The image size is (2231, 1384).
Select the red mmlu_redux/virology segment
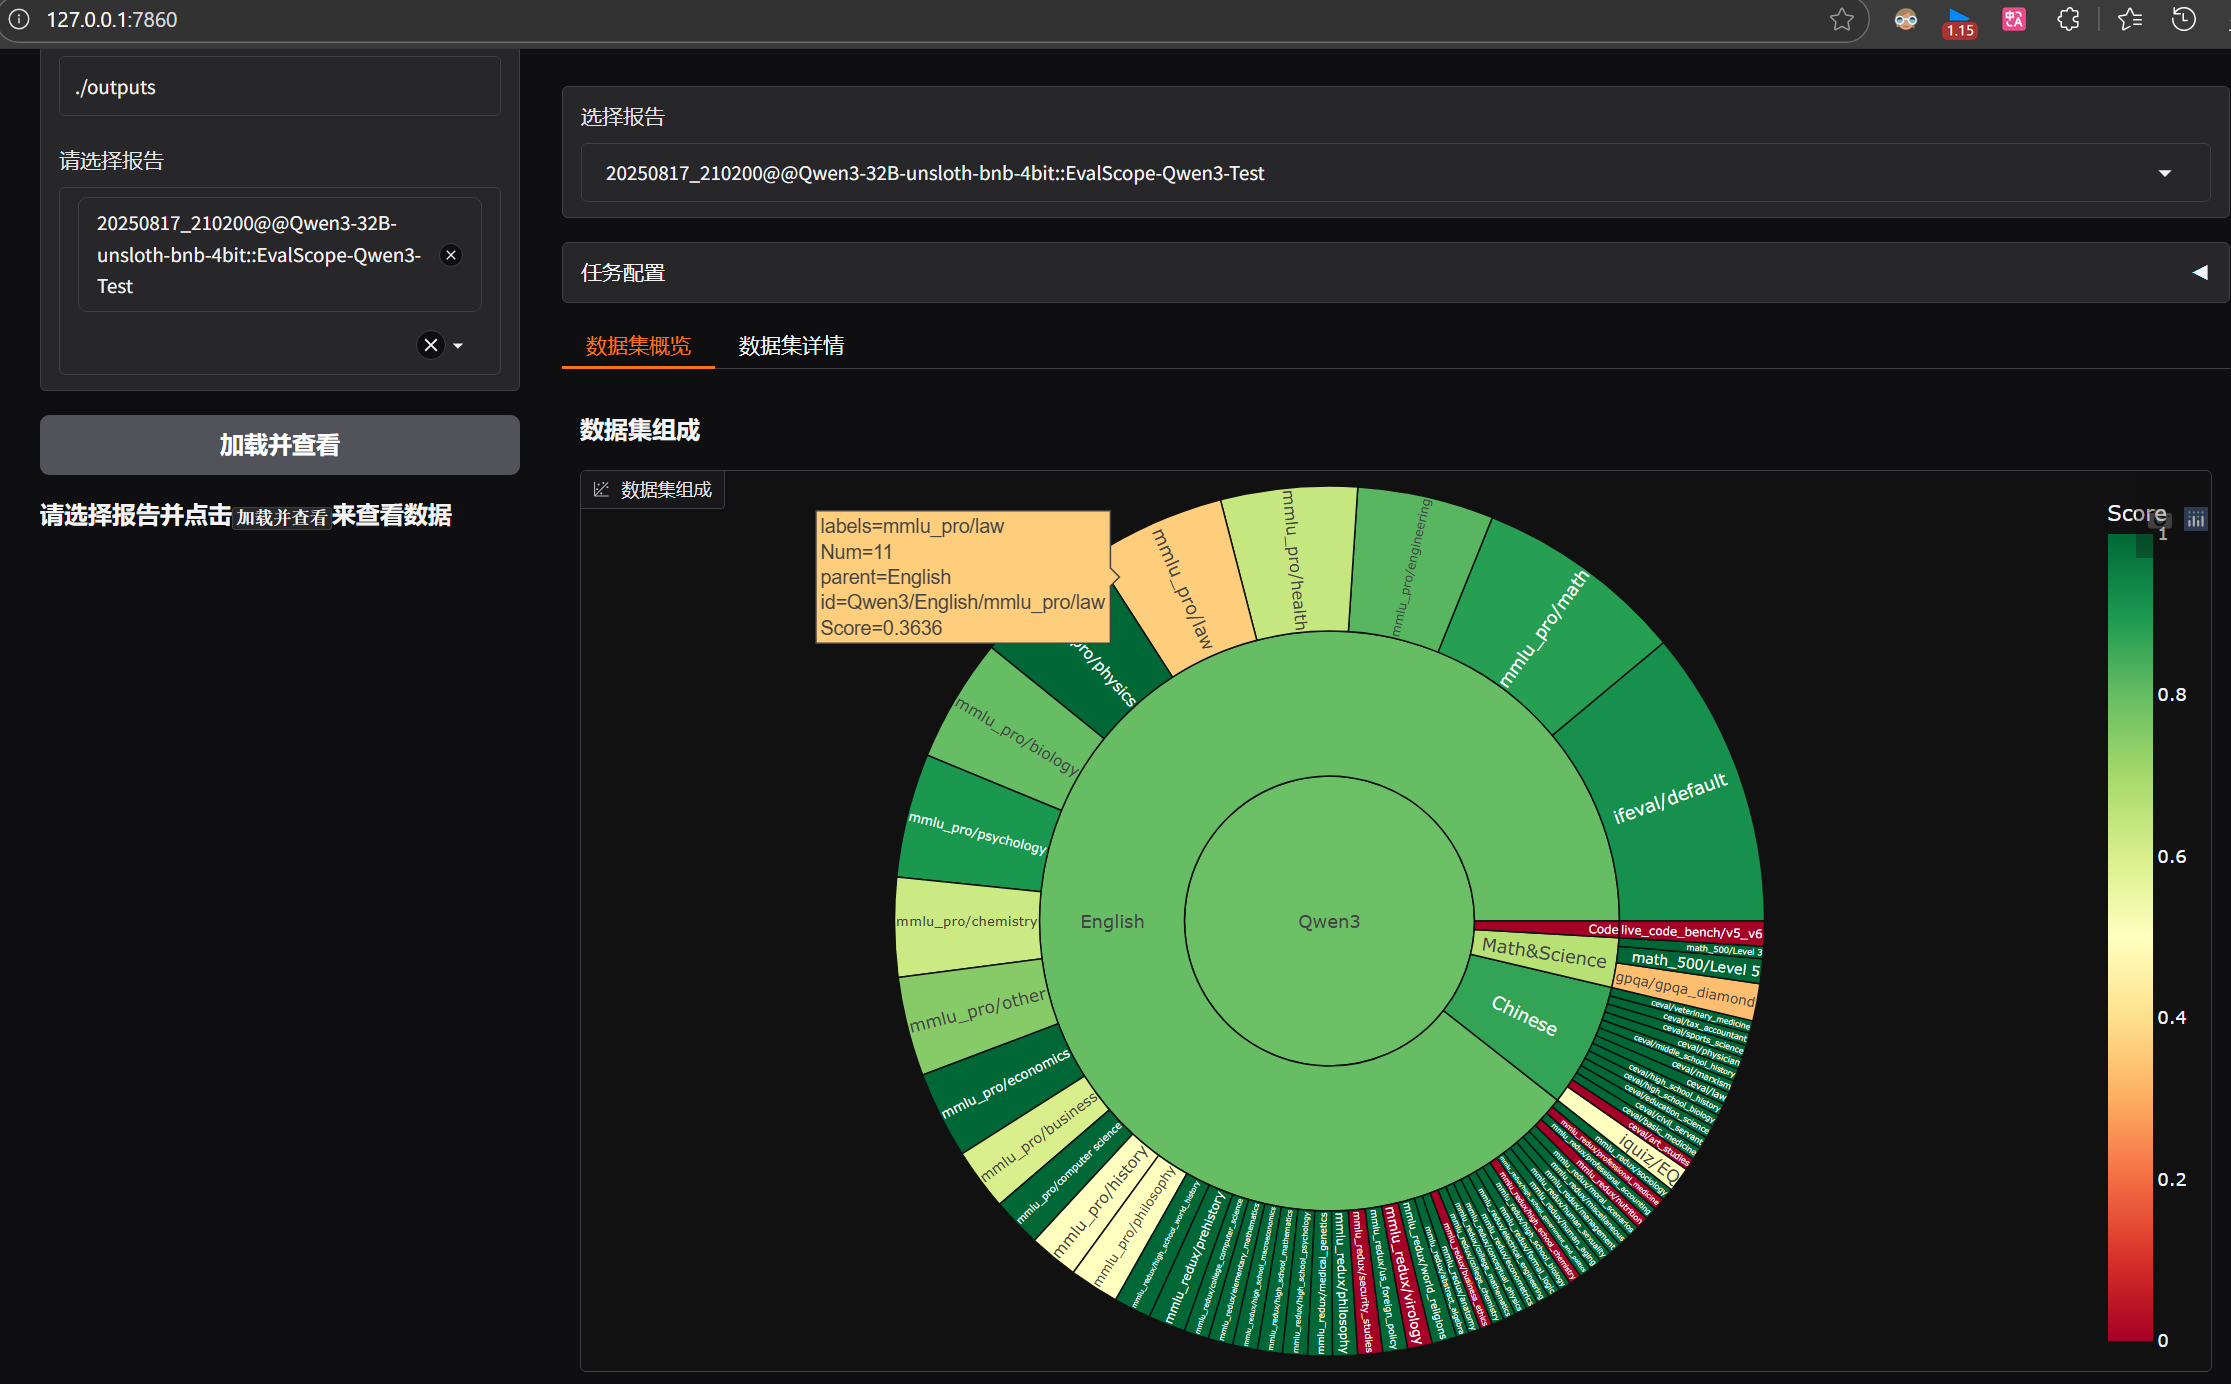1402,1276
